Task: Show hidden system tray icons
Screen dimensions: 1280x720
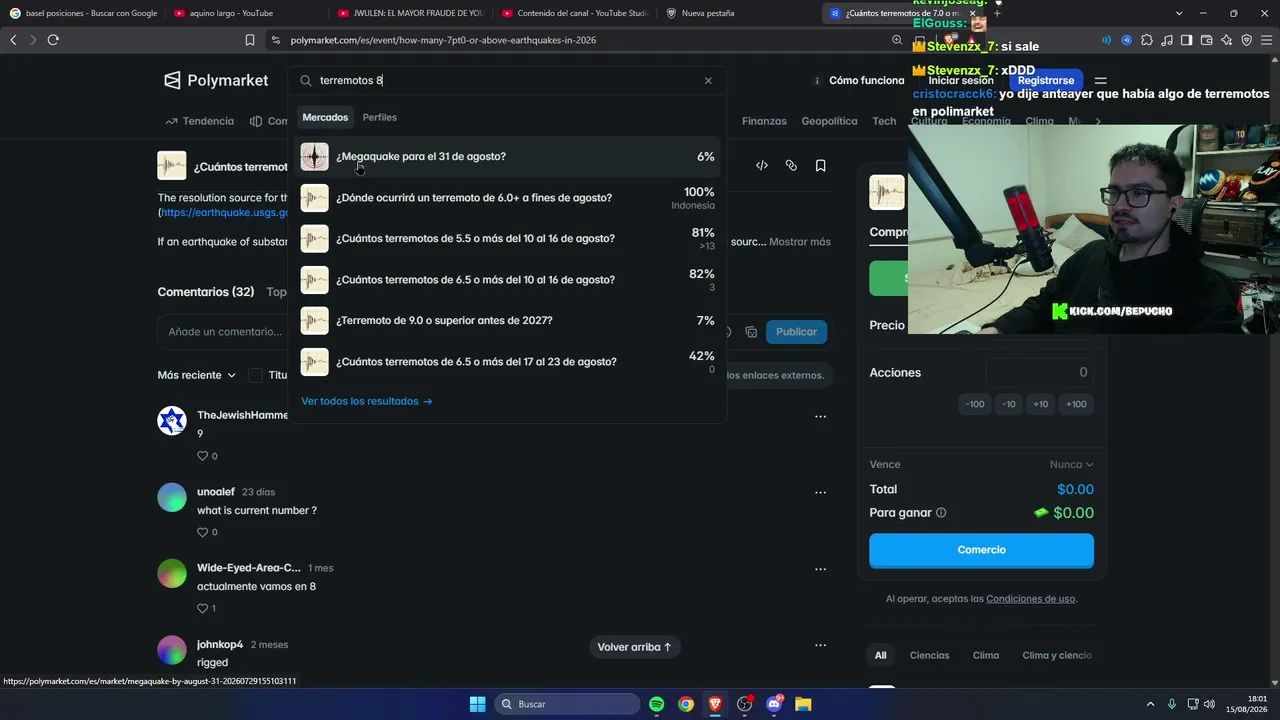Action: 1150,704
